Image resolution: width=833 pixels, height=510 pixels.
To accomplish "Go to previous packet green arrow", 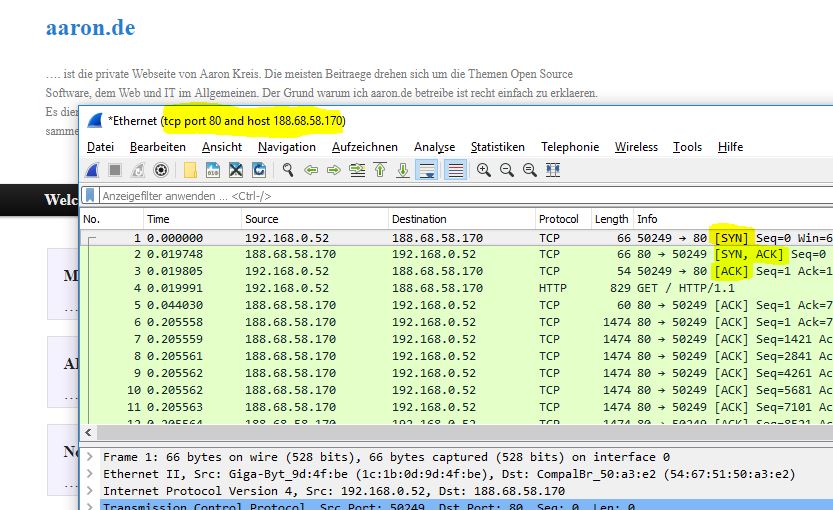I will point(311,170).
